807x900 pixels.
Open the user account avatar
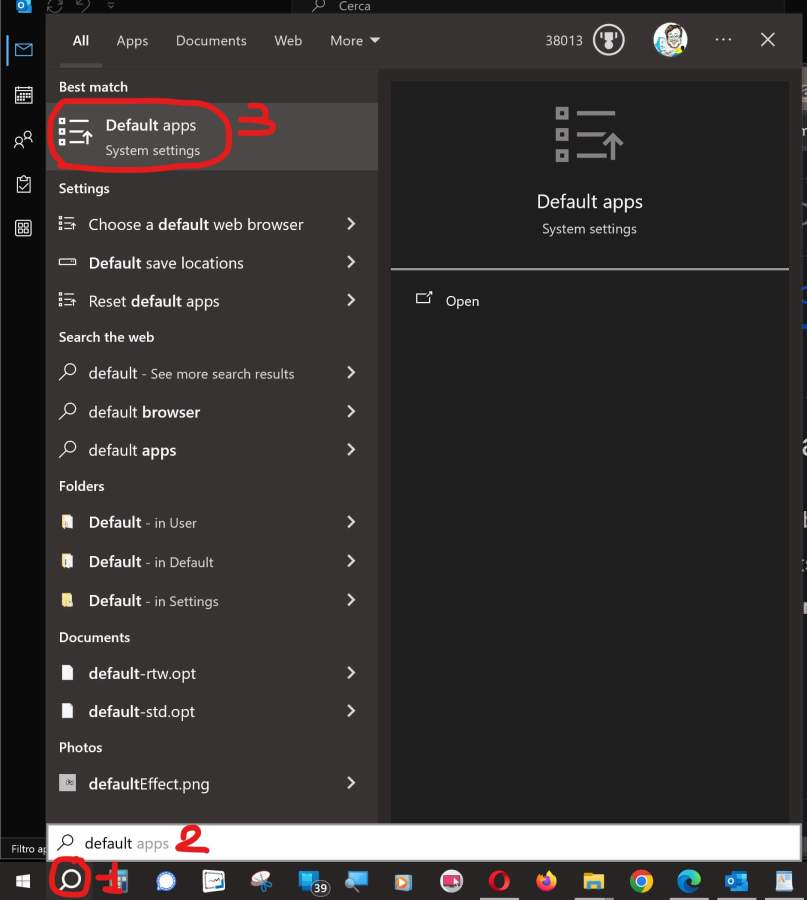670,40
